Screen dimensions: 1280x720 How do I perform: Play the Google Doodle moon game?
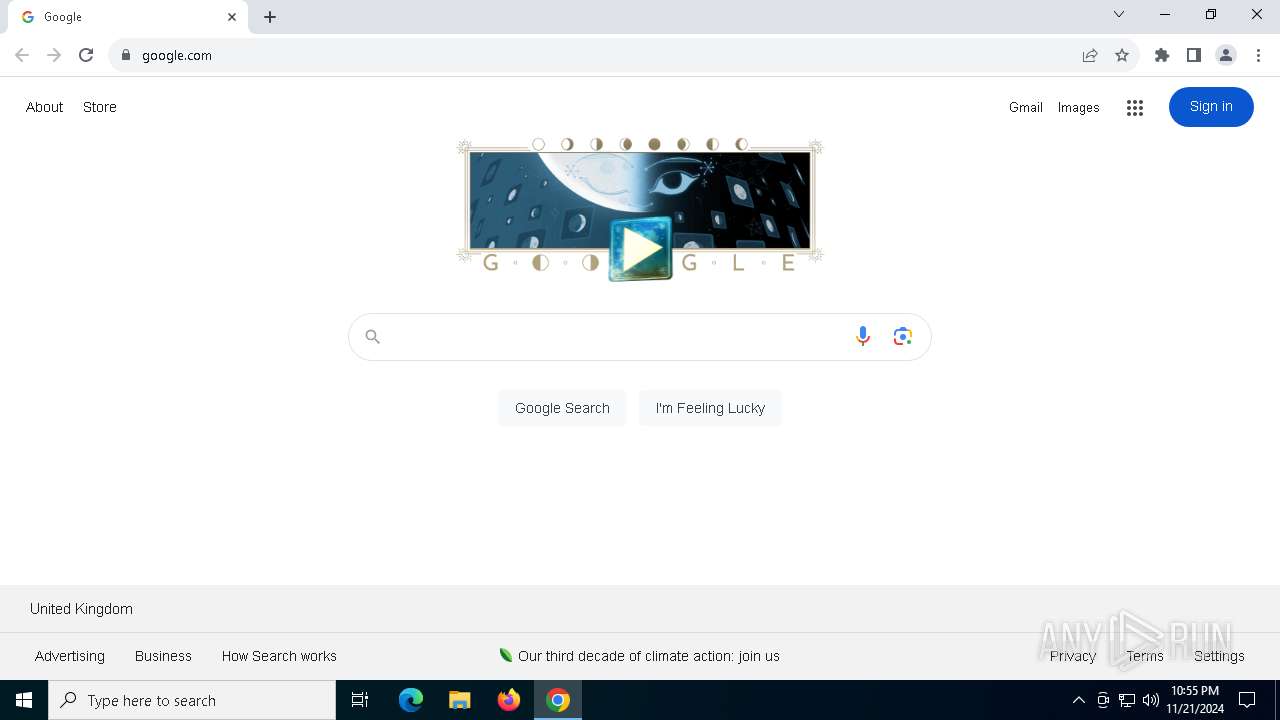tap(640, 249)
